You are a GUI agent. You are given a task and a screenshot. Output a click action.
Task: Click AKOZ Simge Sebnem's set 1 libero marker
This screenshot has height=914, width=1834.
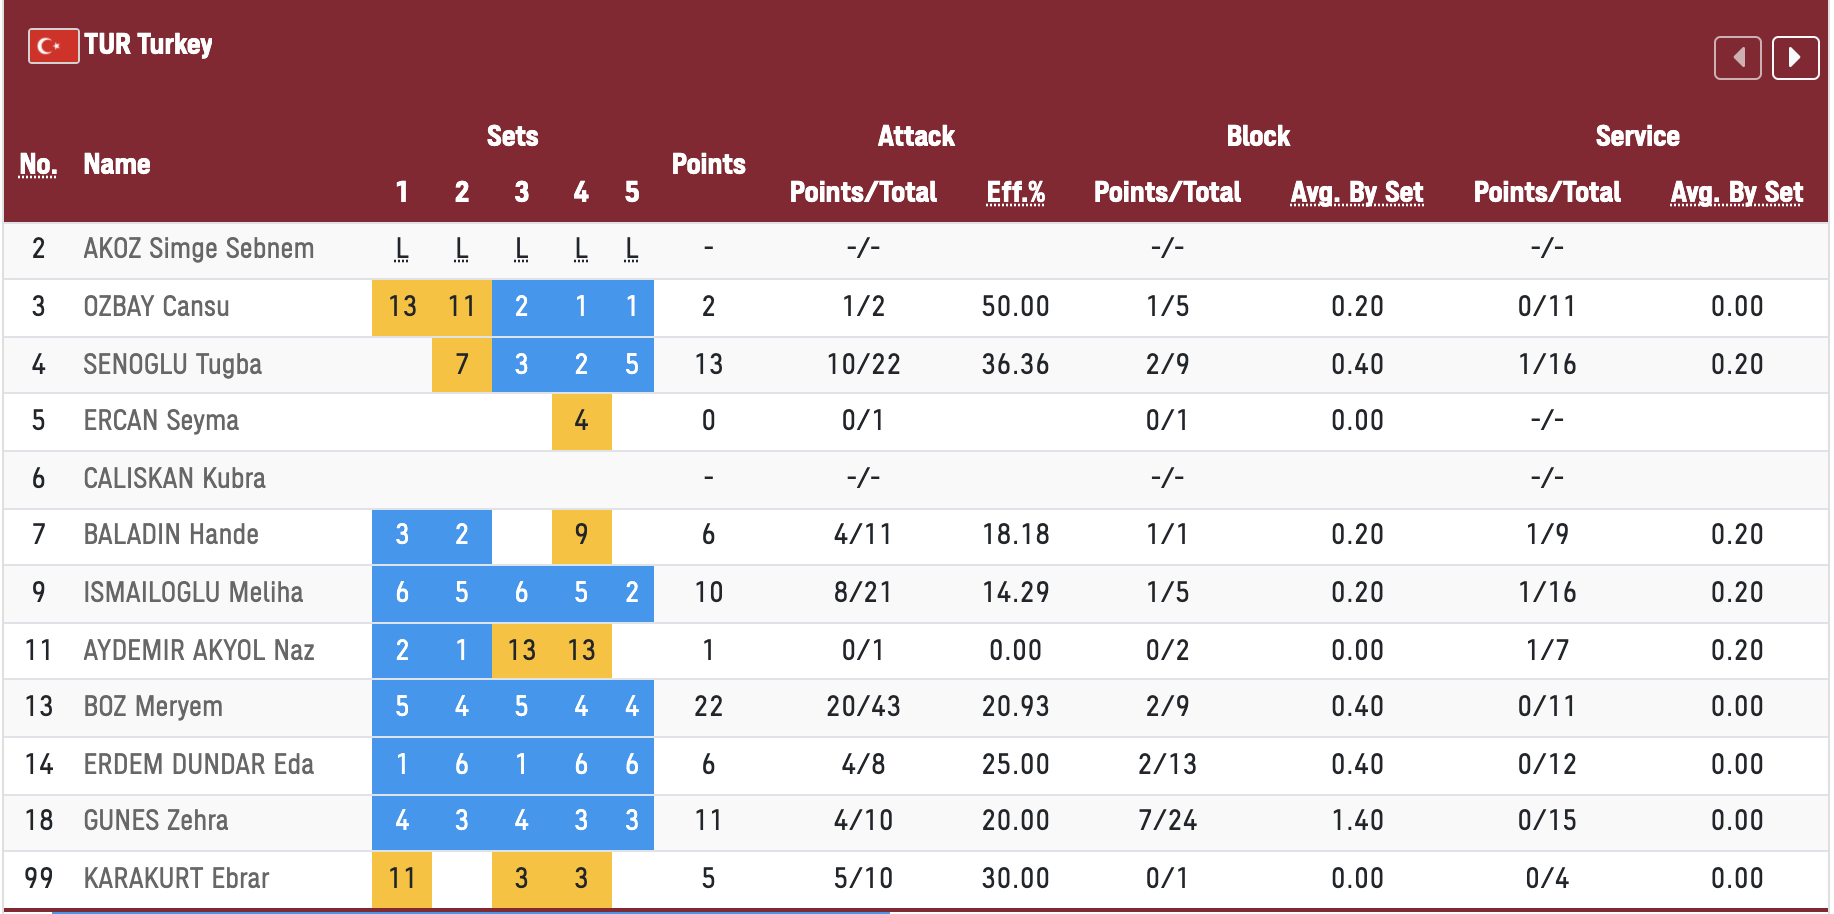click(x=402, y=249)
